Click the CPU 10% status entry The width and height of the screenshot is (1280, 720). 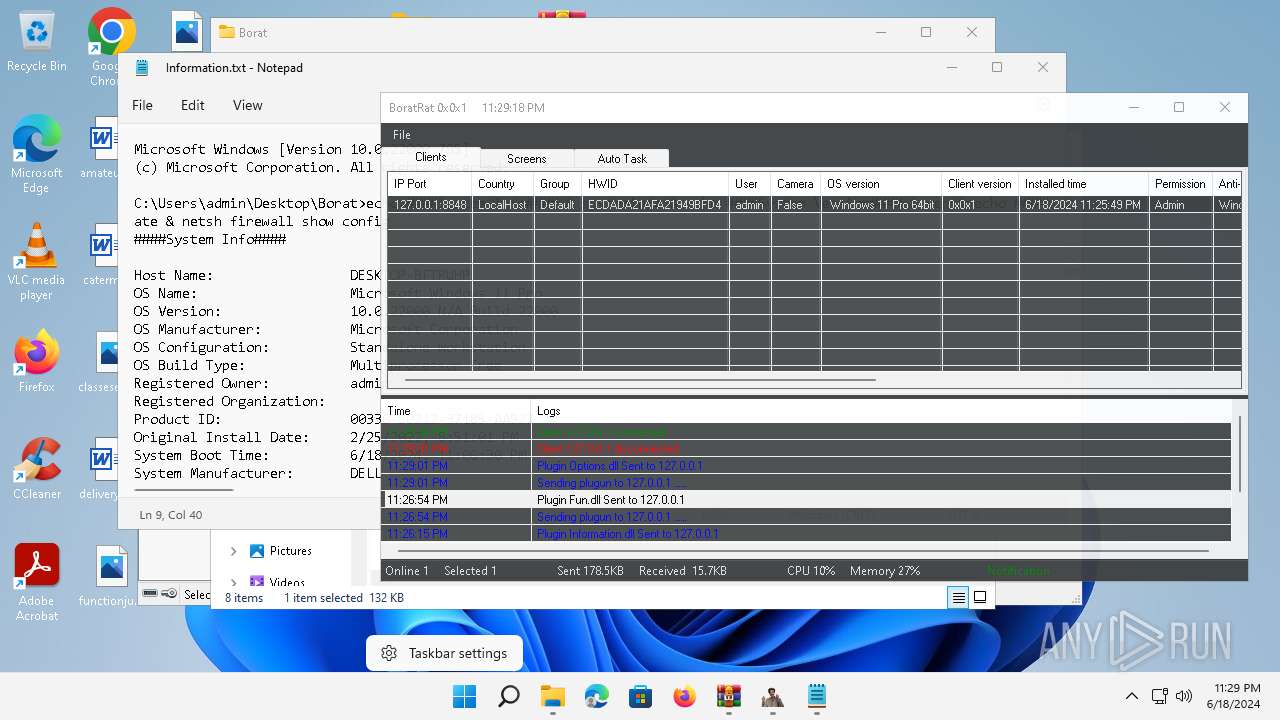click(x=810, y=571)
